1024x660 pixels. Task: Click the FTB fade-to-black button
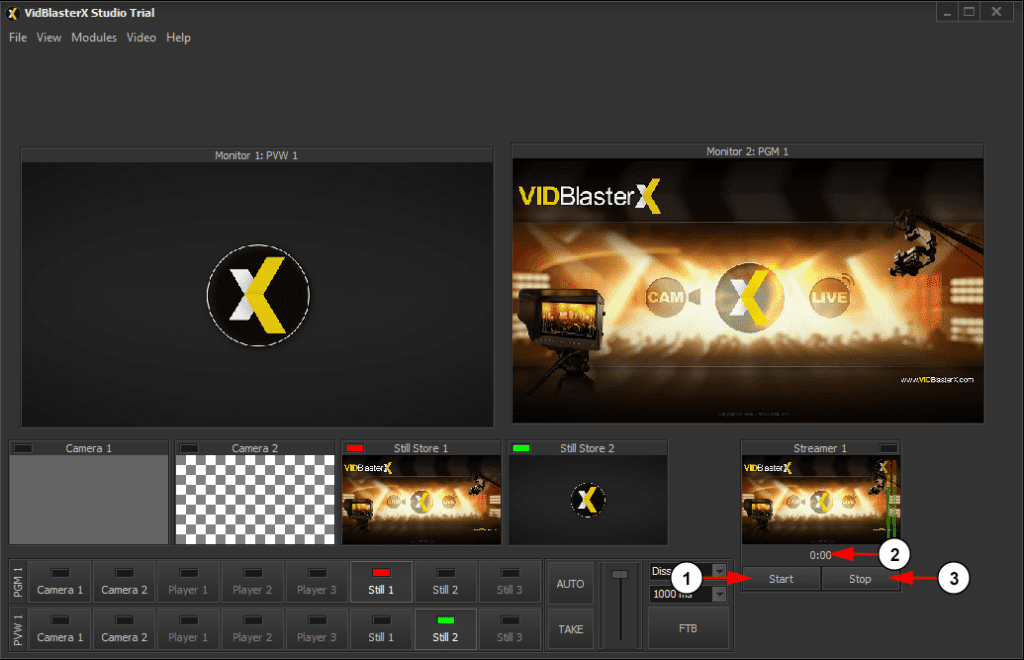point(688,628)
